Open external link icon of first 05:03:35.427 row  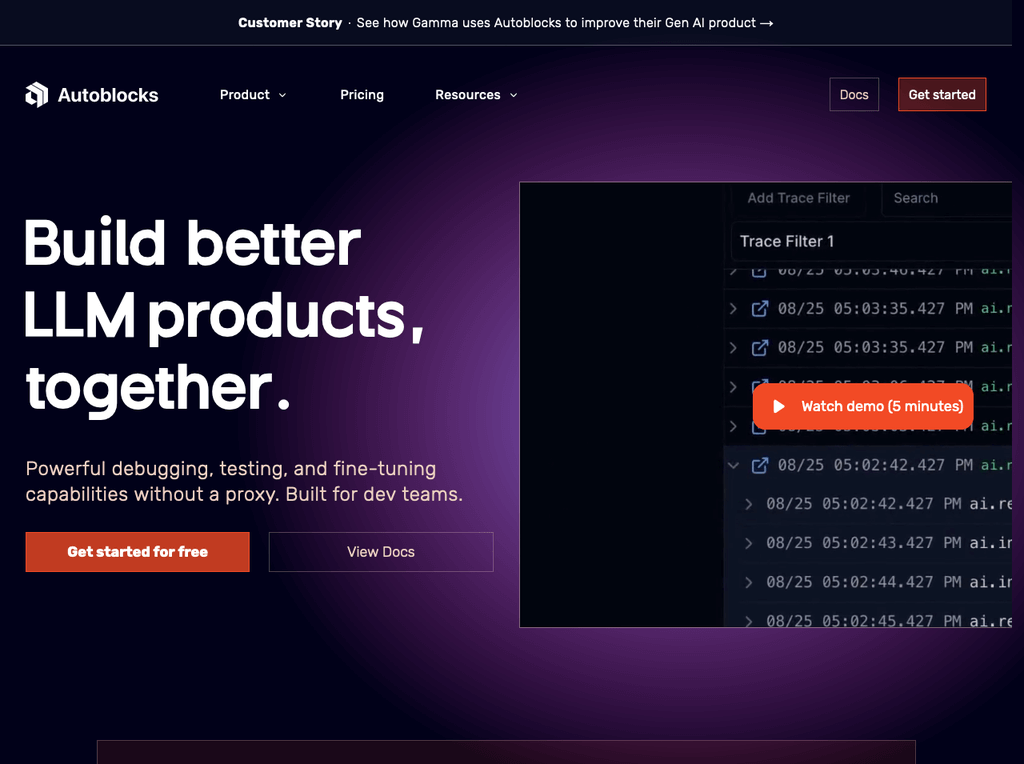point(760,308)
